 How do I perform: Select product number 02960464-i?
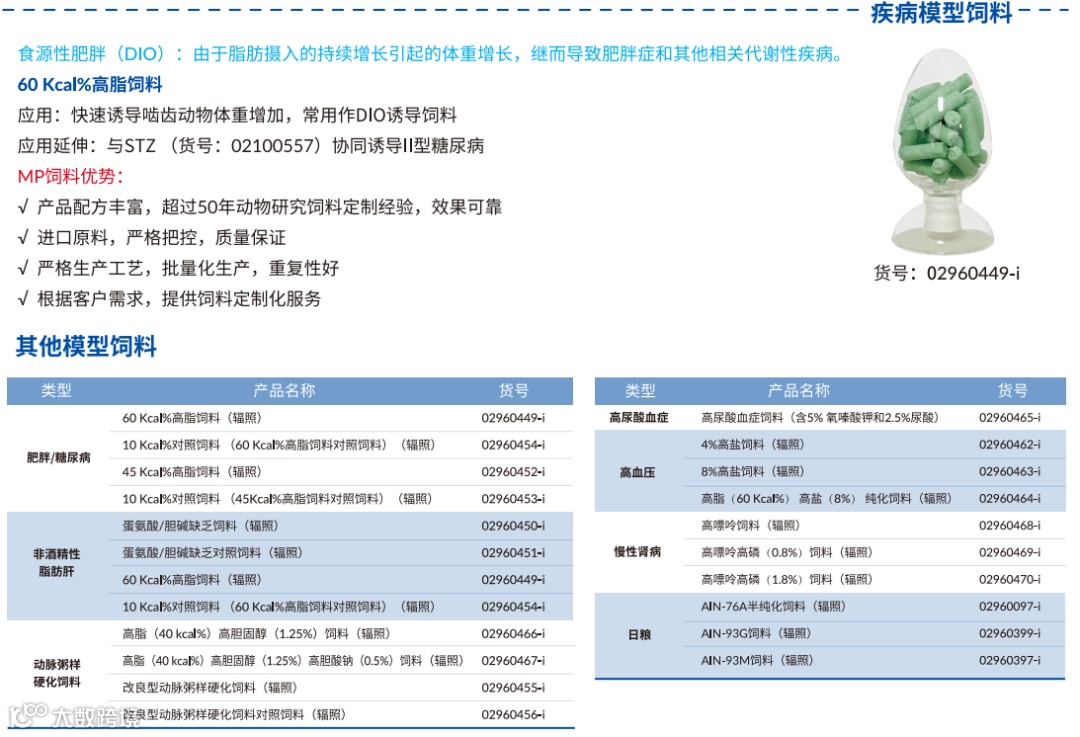tap(1010, 499)
